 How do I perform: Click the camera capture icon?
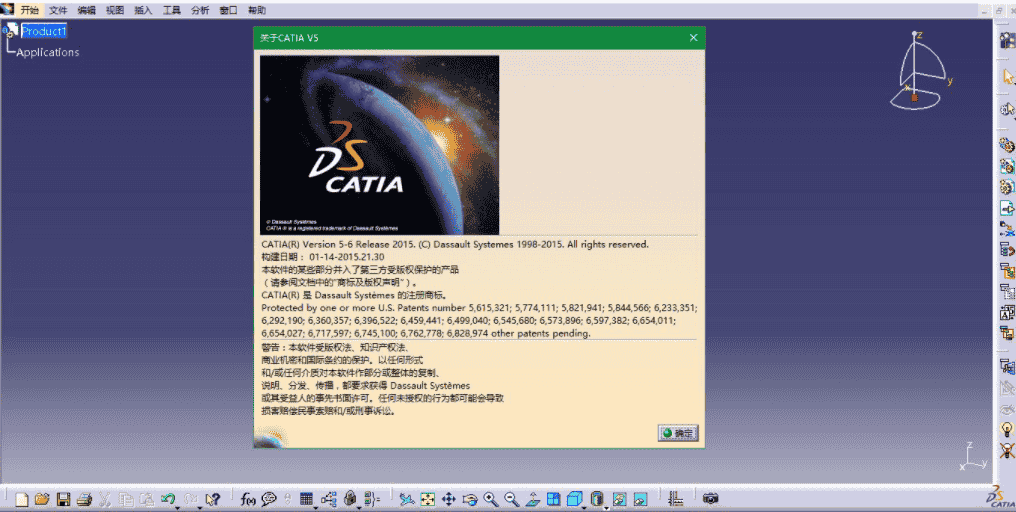pyautogui.click(x=710, y=498)
